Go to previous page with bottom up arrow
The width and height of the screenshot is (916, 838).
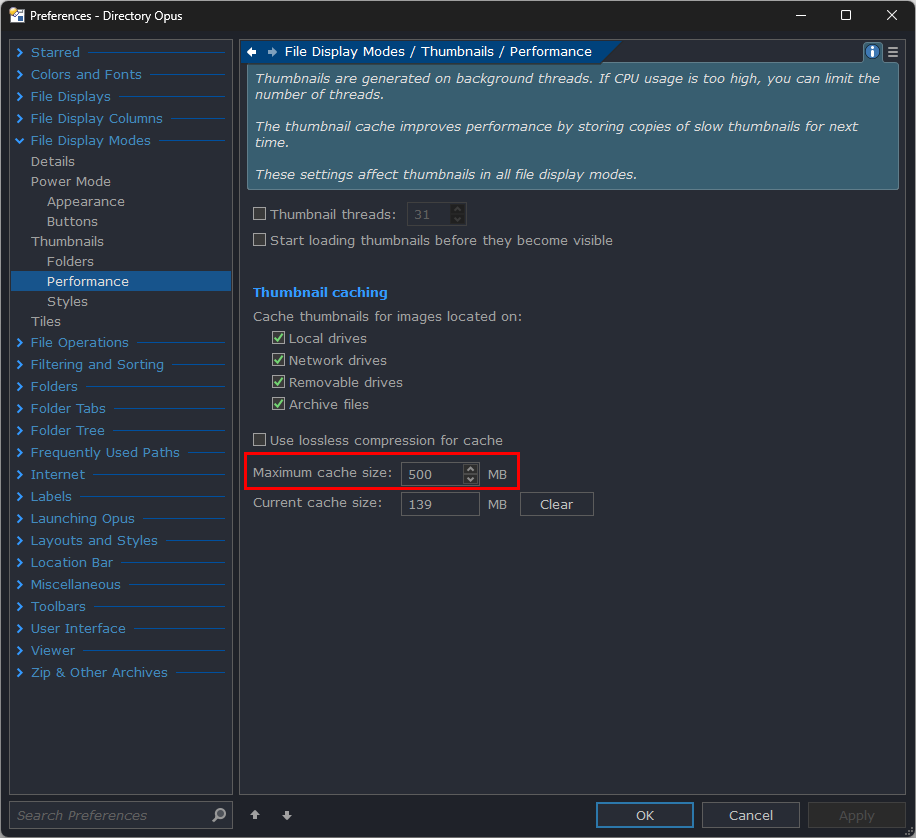(255, 815)
